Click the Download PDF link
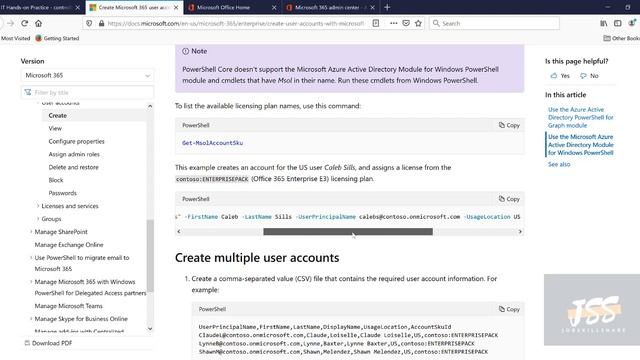The image size is (640, 360). (x=48, y=343)
